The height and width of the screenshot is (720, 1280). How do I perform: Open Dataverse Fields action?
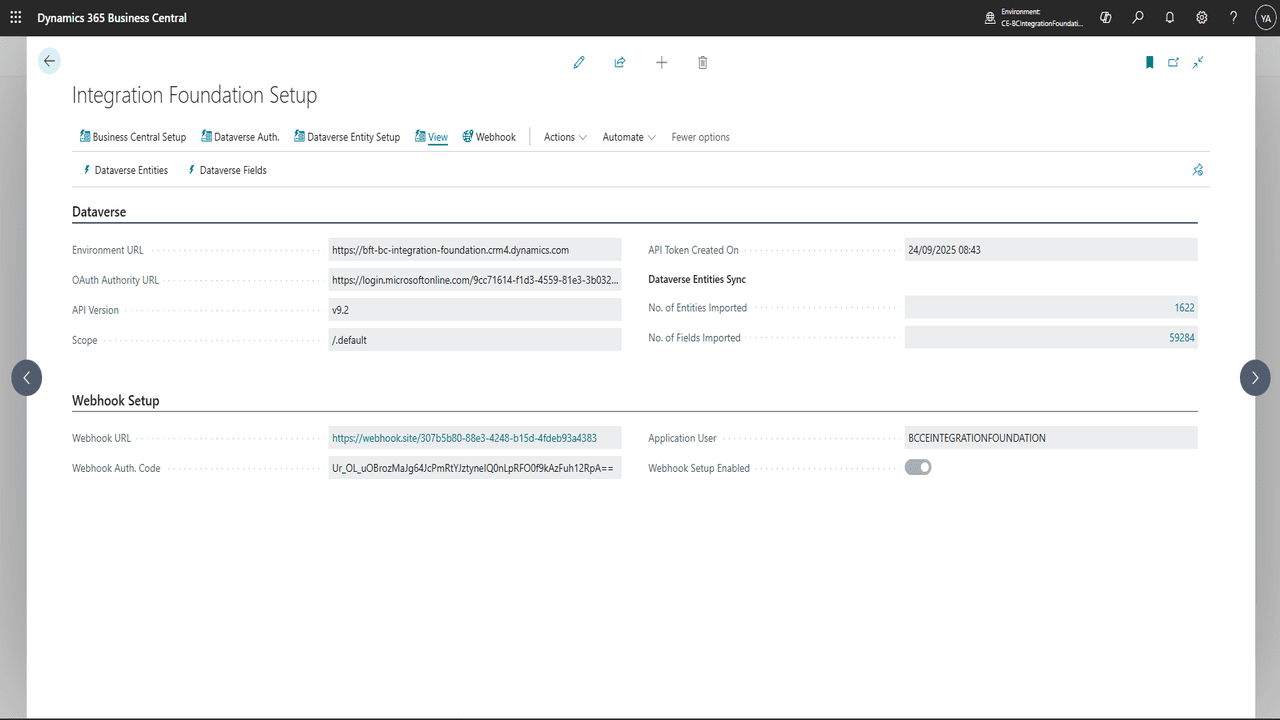click(227, 170)
